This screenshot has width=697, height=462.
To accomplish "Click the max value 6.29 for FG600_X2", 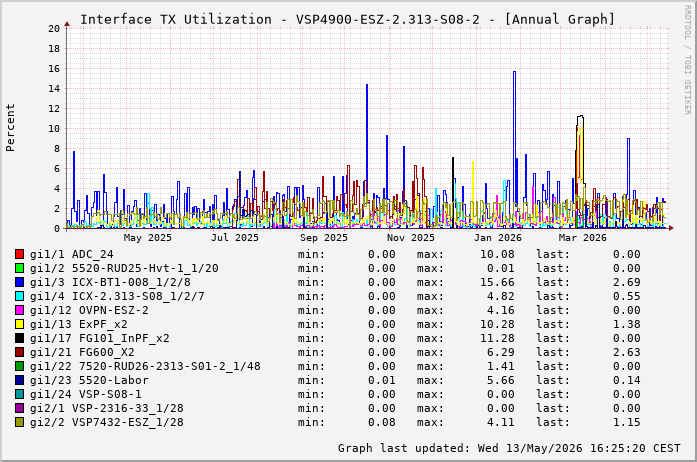I will coord(501,352).
